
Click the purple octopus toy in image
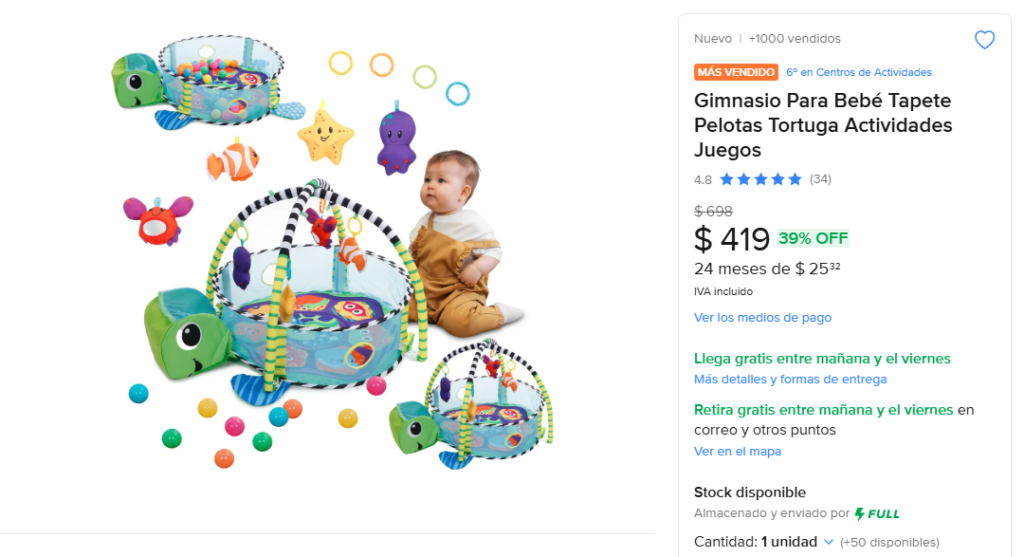pyautogui.click(x=396, y=138)
